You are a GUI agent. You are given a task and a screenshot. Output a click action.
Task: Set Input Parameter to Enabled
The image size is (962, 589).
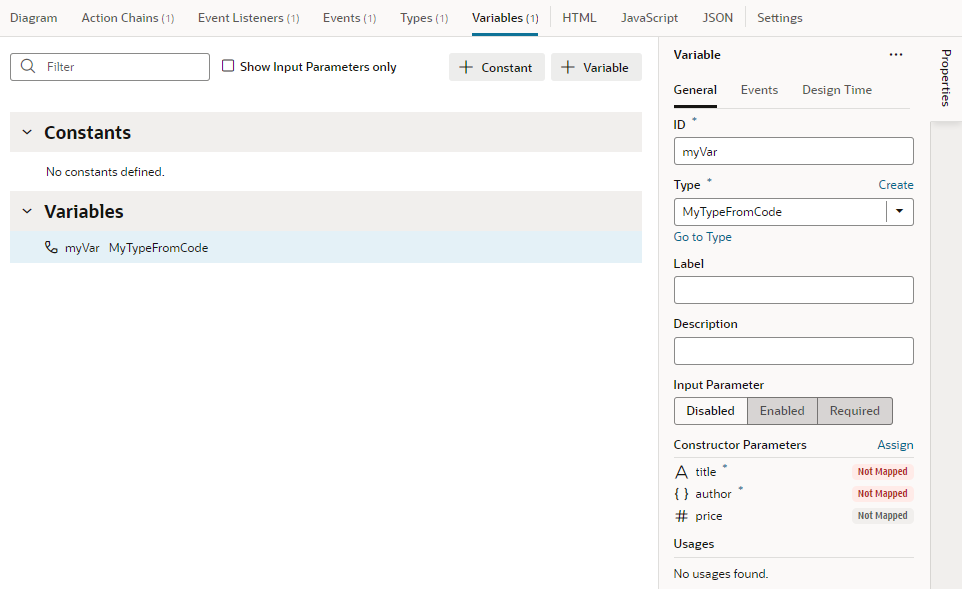(782, 411)
